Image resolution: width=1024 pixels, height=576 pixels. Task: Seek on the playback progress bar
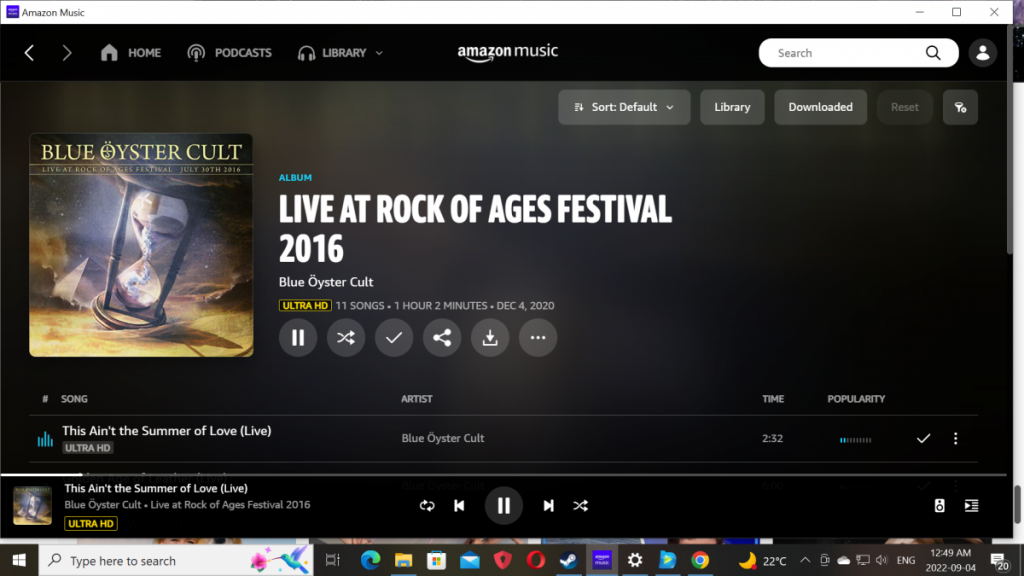click(503, 475)
